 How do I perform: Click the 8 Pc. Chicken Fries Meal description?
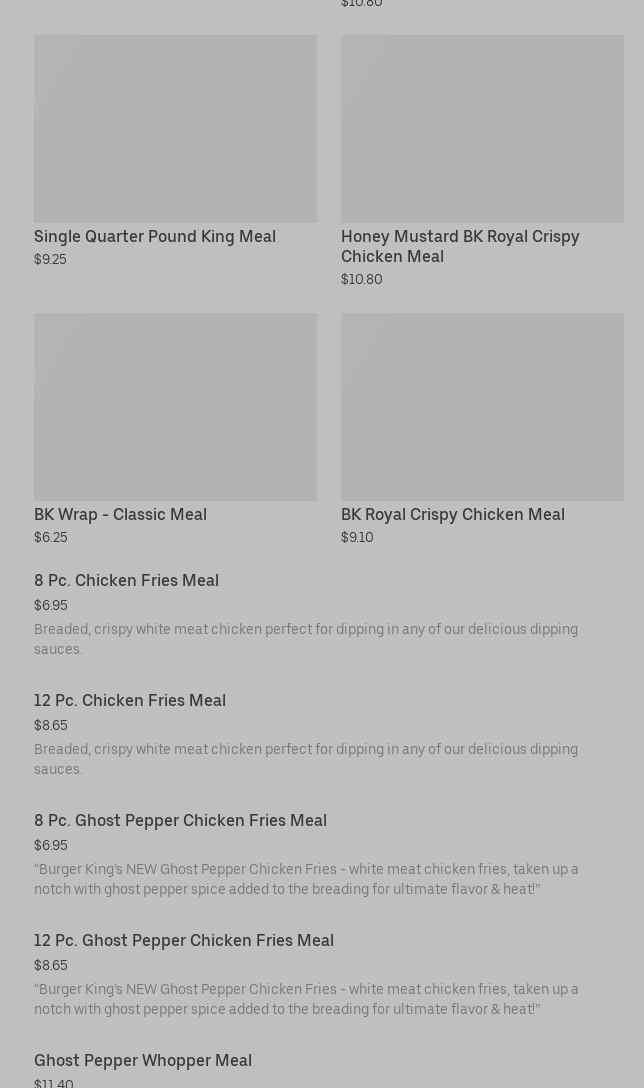click(306, 639)
